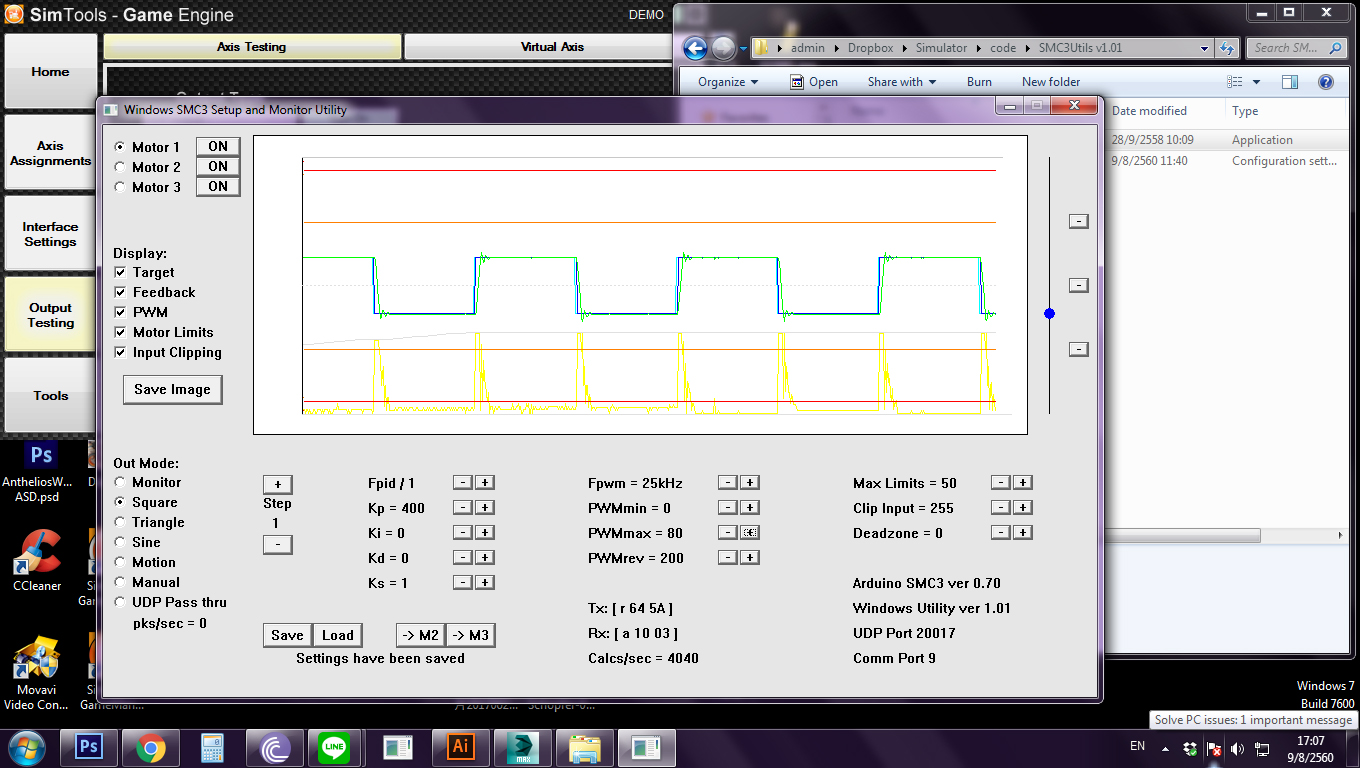Screen dimensions: 1360x768
Task: Expand the code folder breadcrumb arrow
Action: [x=1027, y=48]
